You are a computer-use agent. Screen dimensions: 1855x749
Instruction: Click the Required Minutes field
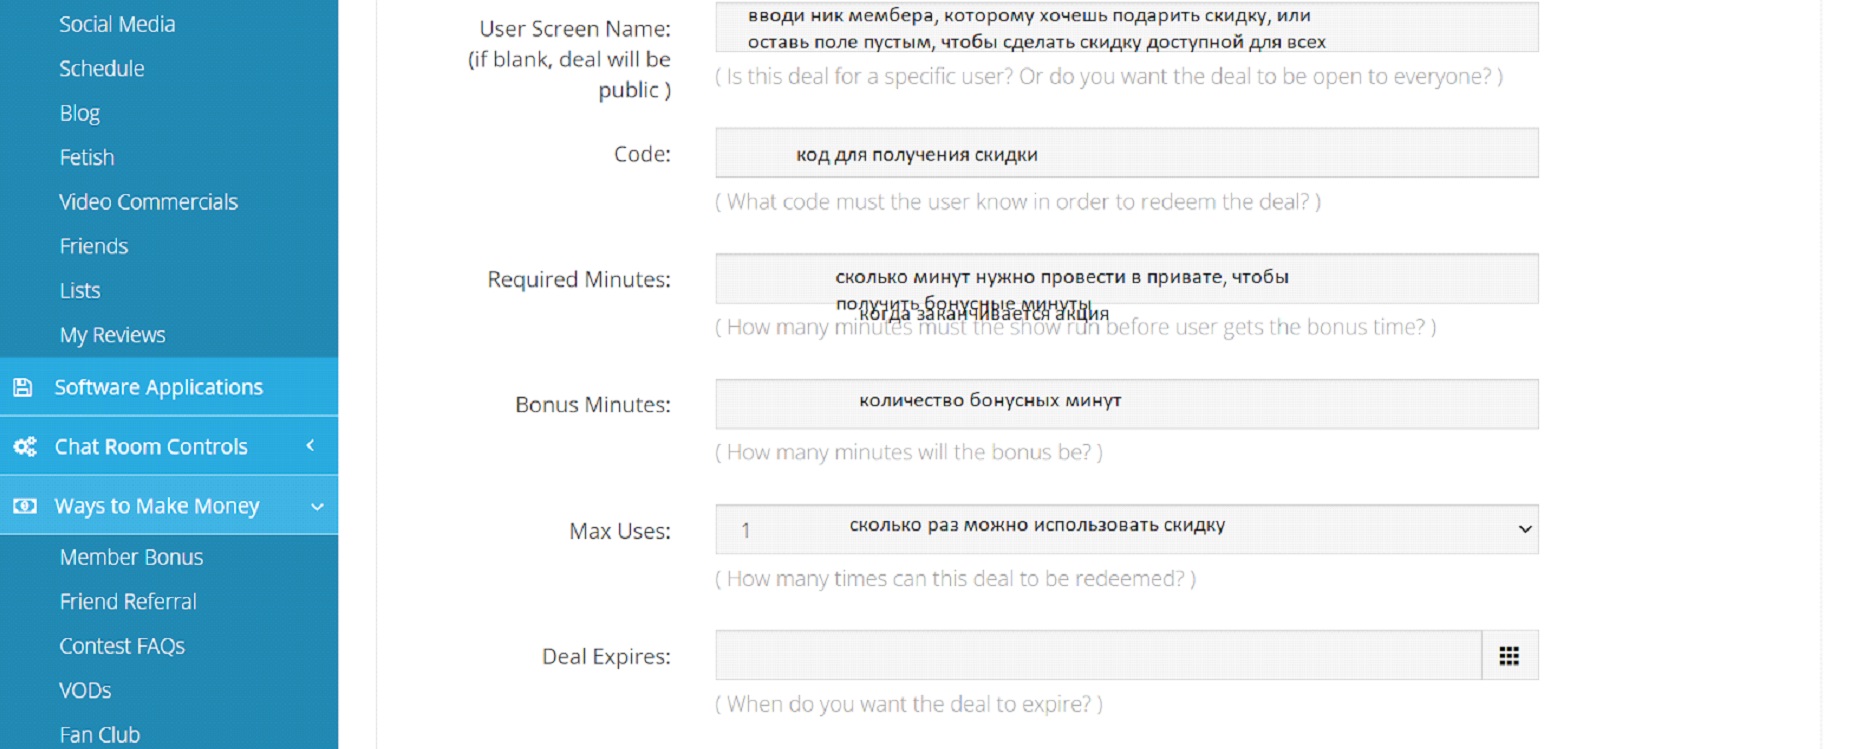1126,278
